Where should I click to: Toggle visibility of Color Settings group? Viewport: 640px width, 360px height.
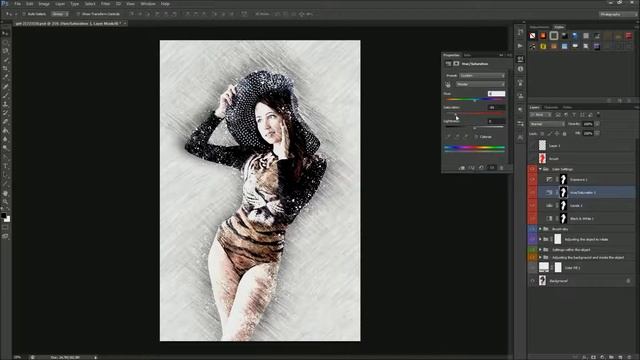coord(532,169)
